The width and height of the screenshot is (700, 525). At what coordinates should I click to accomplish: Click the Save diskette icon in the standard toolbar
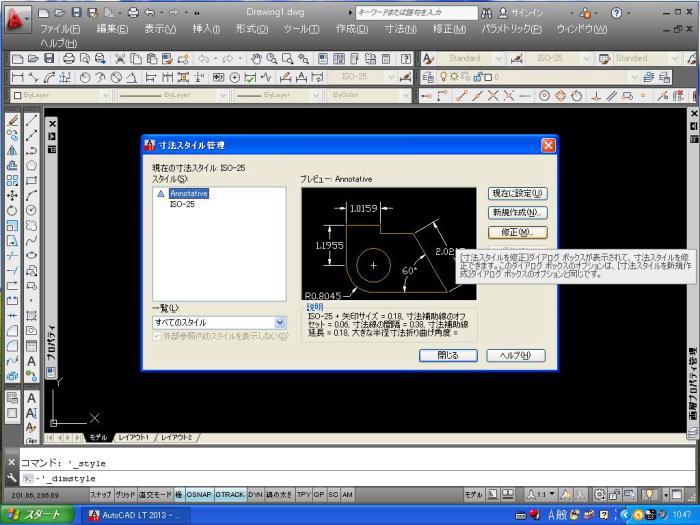pos(49,58)
